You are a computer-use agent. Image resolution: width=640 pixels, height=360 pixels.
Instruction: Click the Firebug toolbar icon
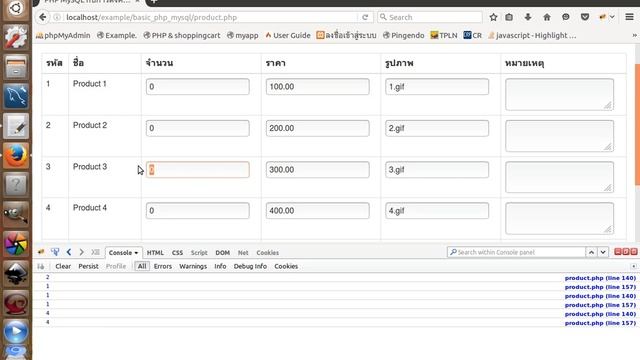tap(602, 17)
